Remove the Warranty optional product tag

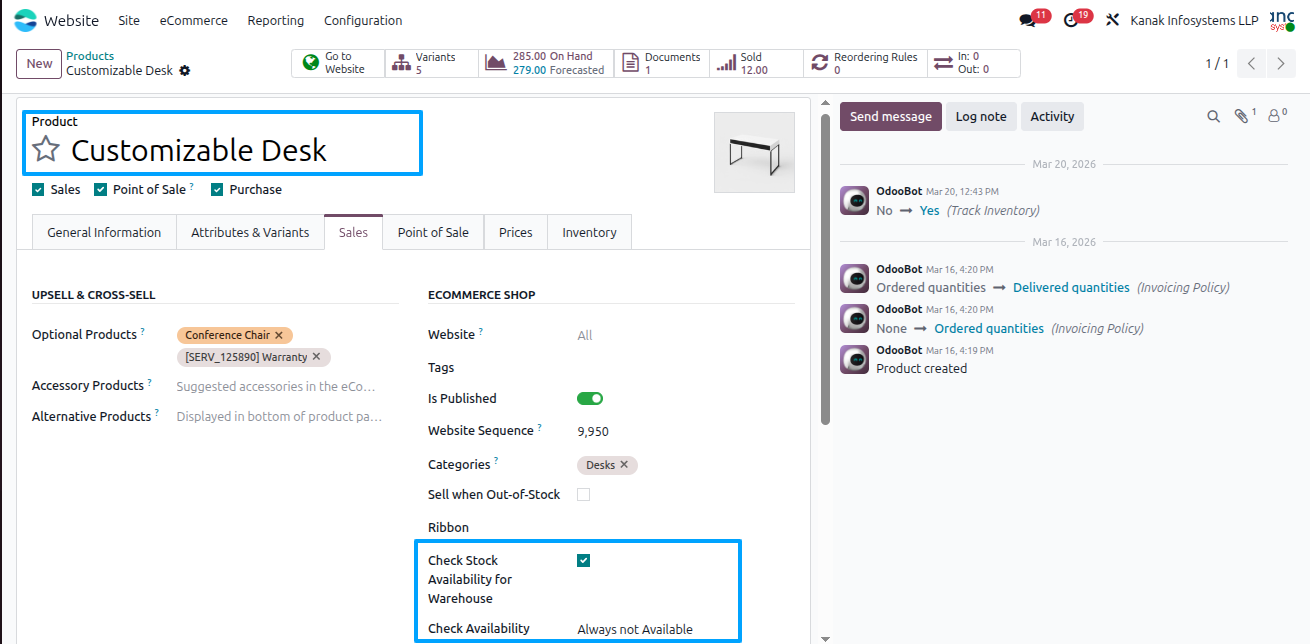[316, 357]
